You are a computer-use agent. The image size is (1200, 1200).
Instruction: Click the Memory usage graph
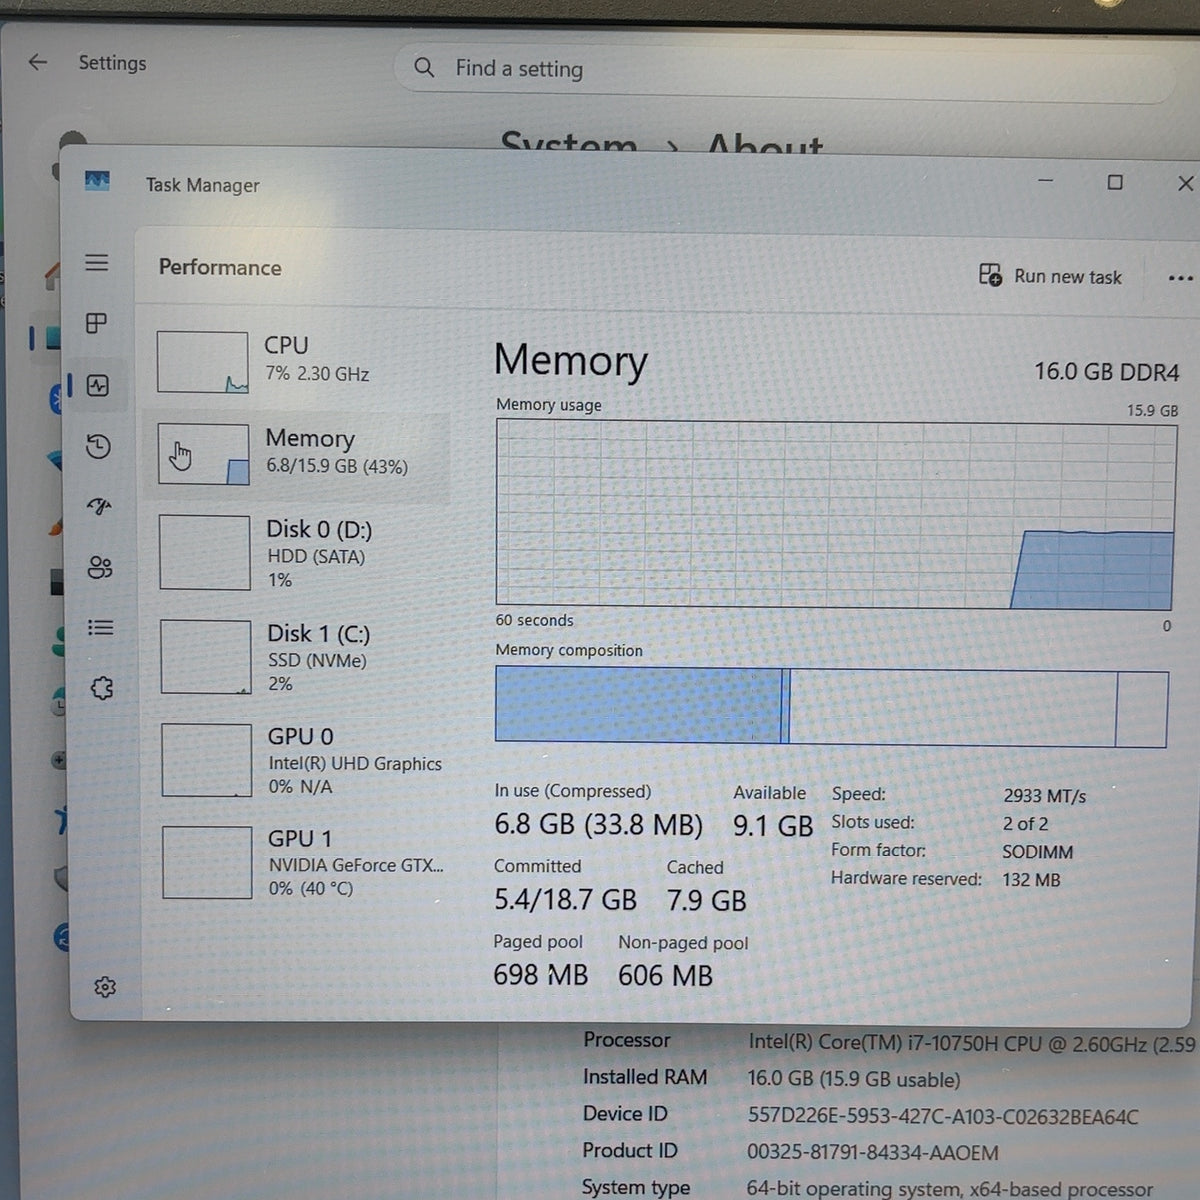click(835, 515)
